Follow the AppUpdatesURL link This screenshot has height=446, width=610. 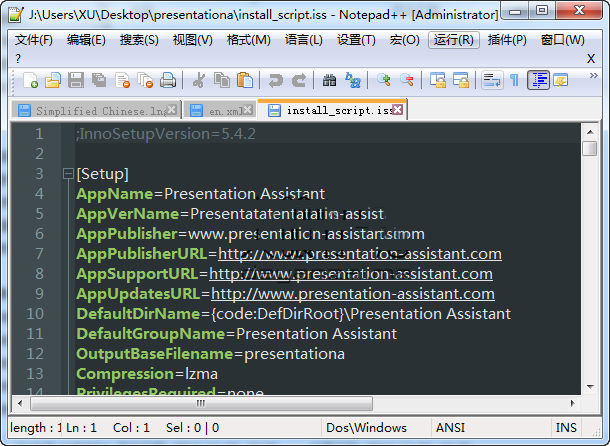(x=353, y=294)
